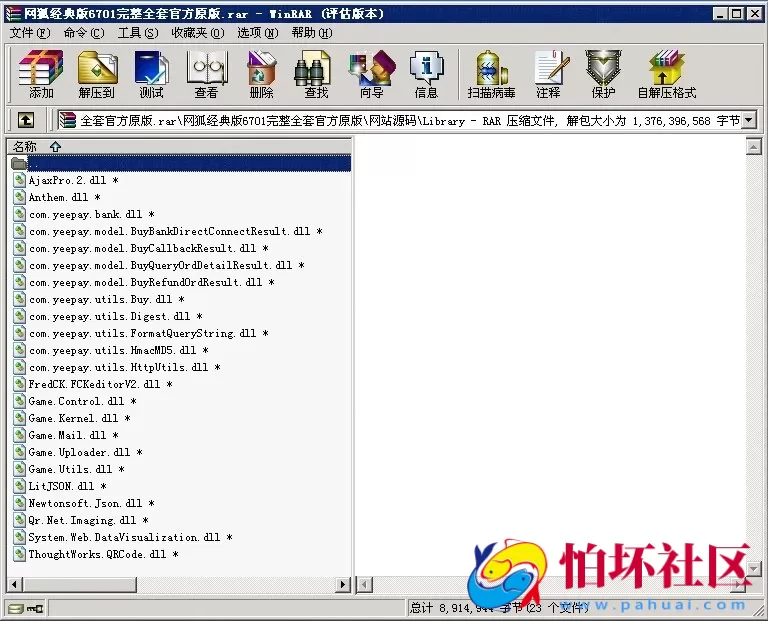The image size is (768, 621).
Task: Click the key icon in status bar
Action: [34, 609]
